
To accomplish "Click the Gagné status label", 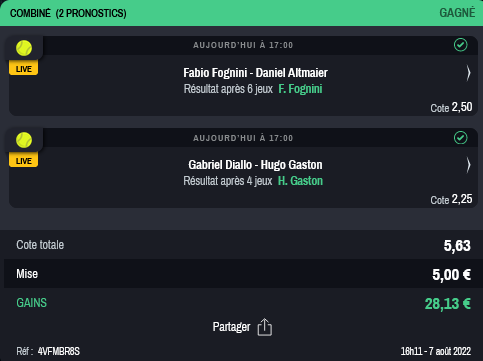I will tap(457, 13).
